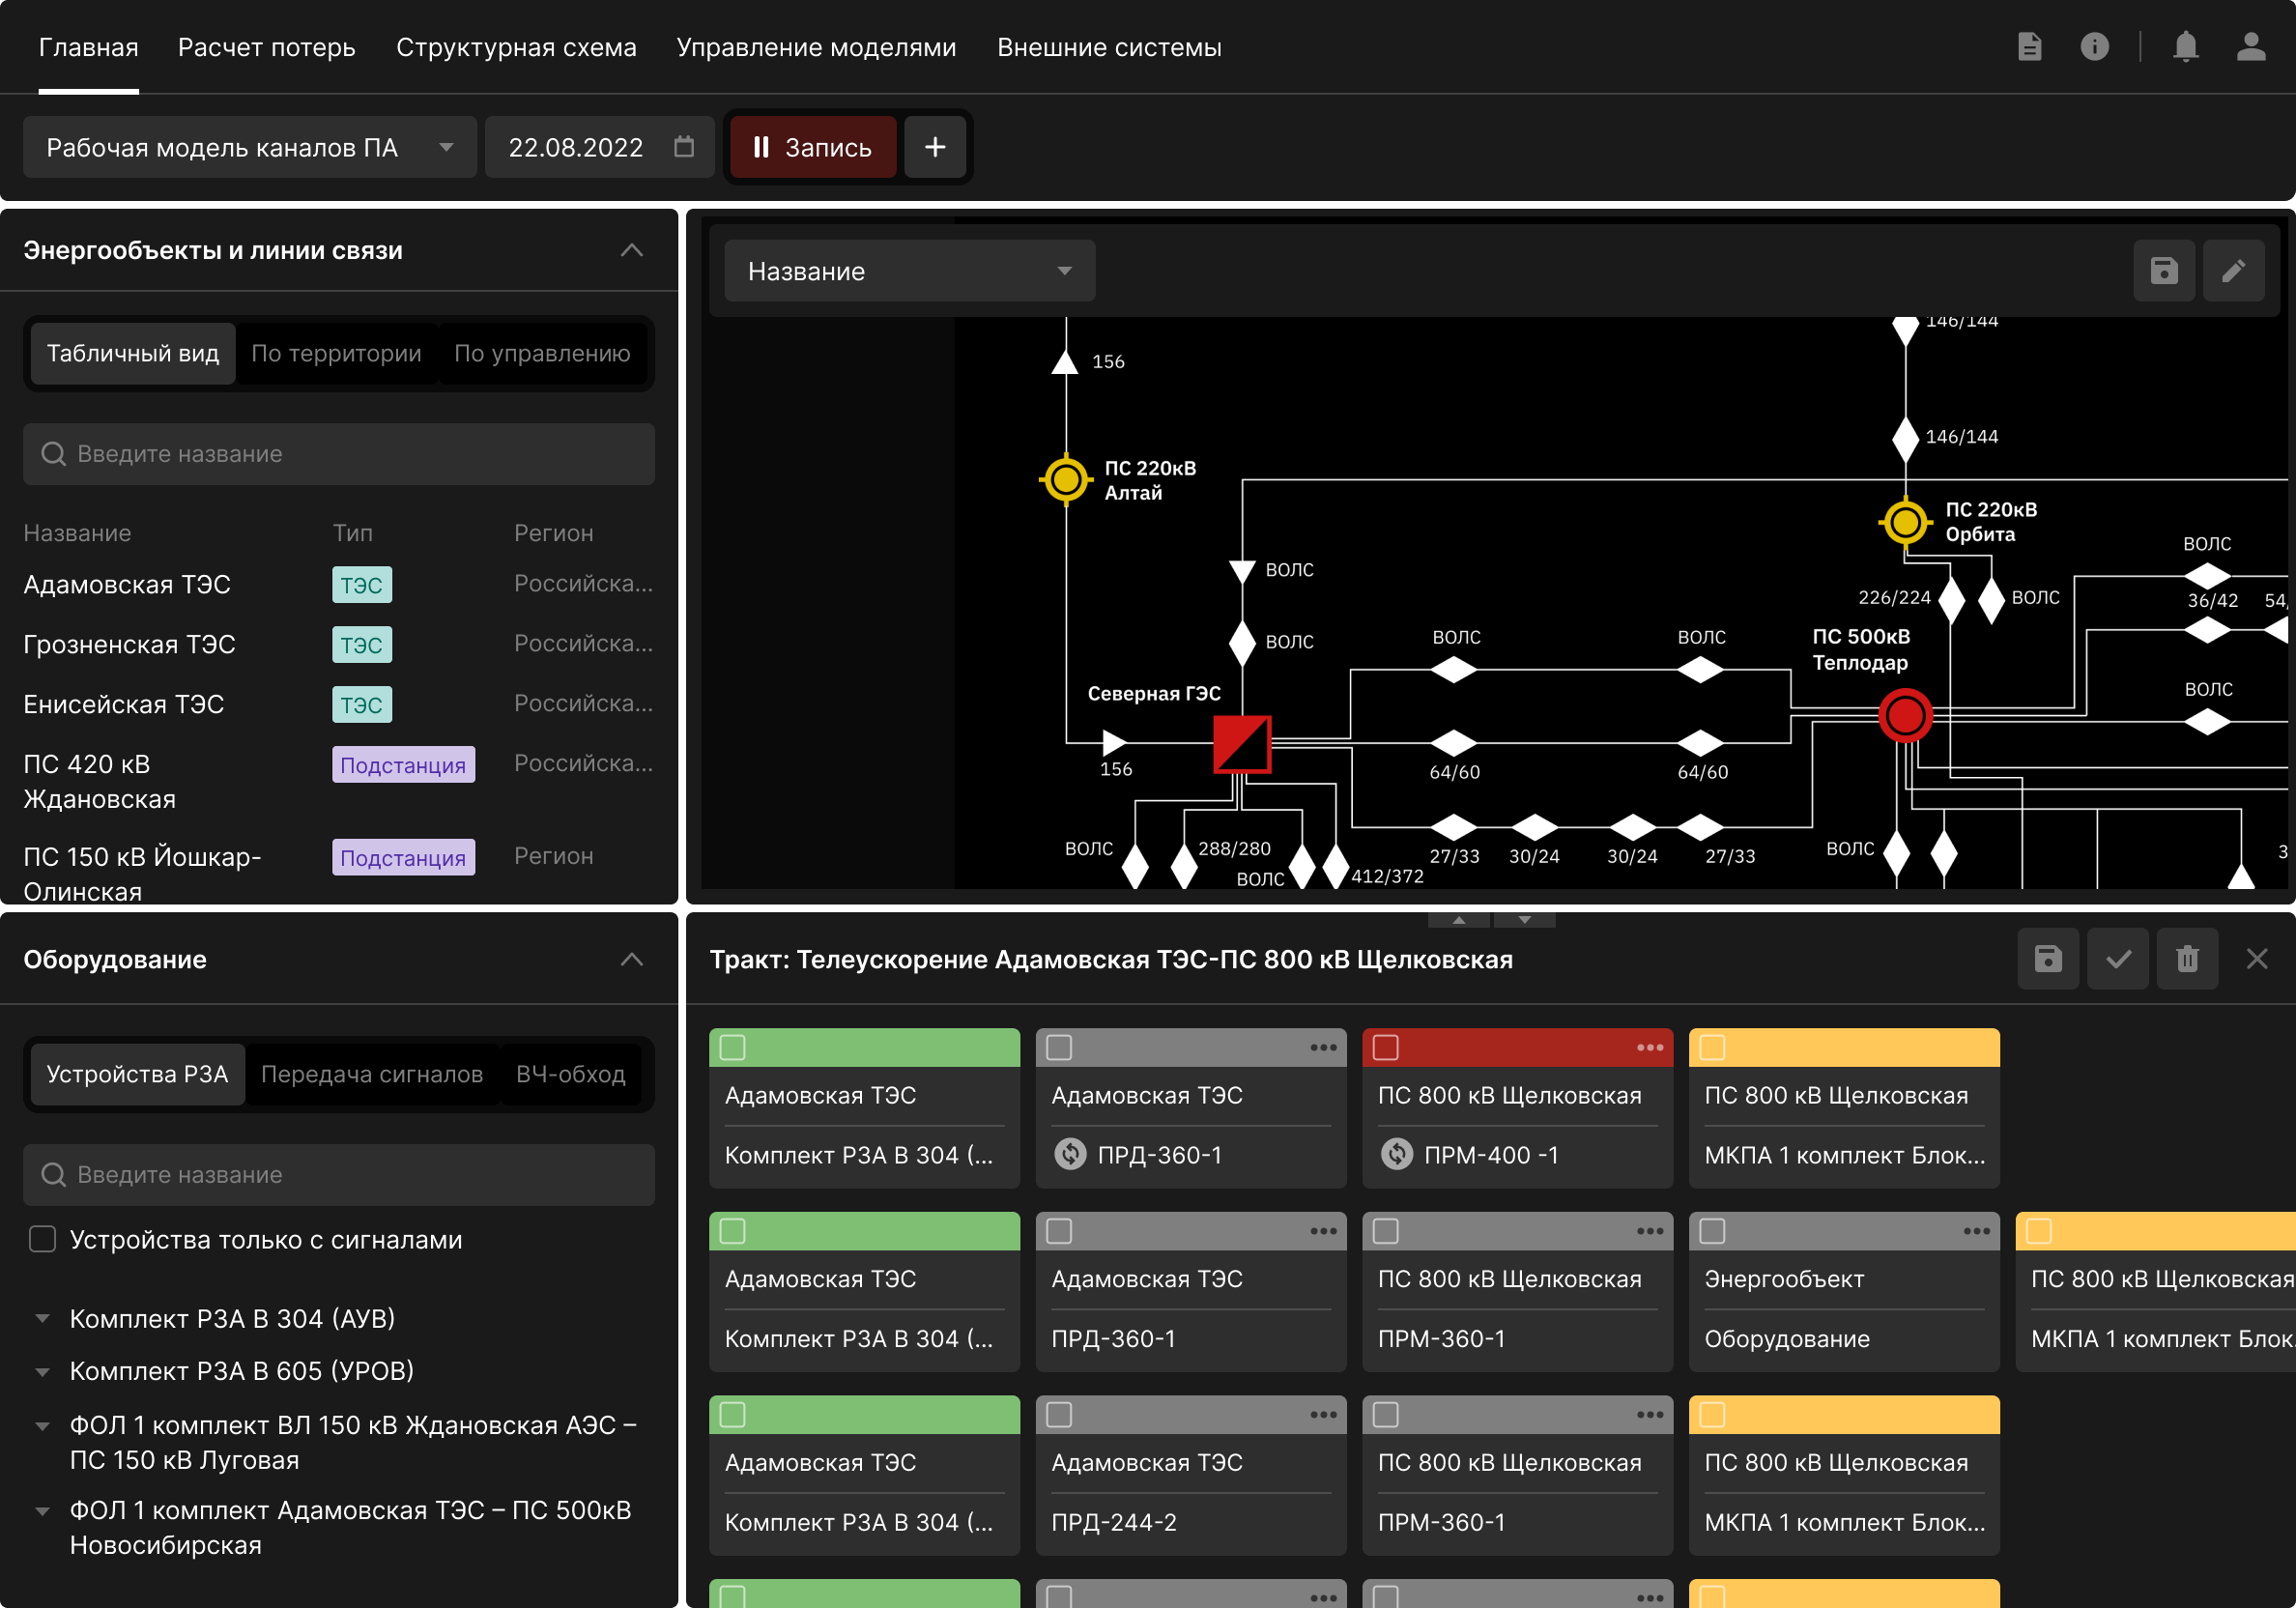
Task: Enable the checkbox on ПРМ-400 -1 red card
Action: [1387, 1047]
